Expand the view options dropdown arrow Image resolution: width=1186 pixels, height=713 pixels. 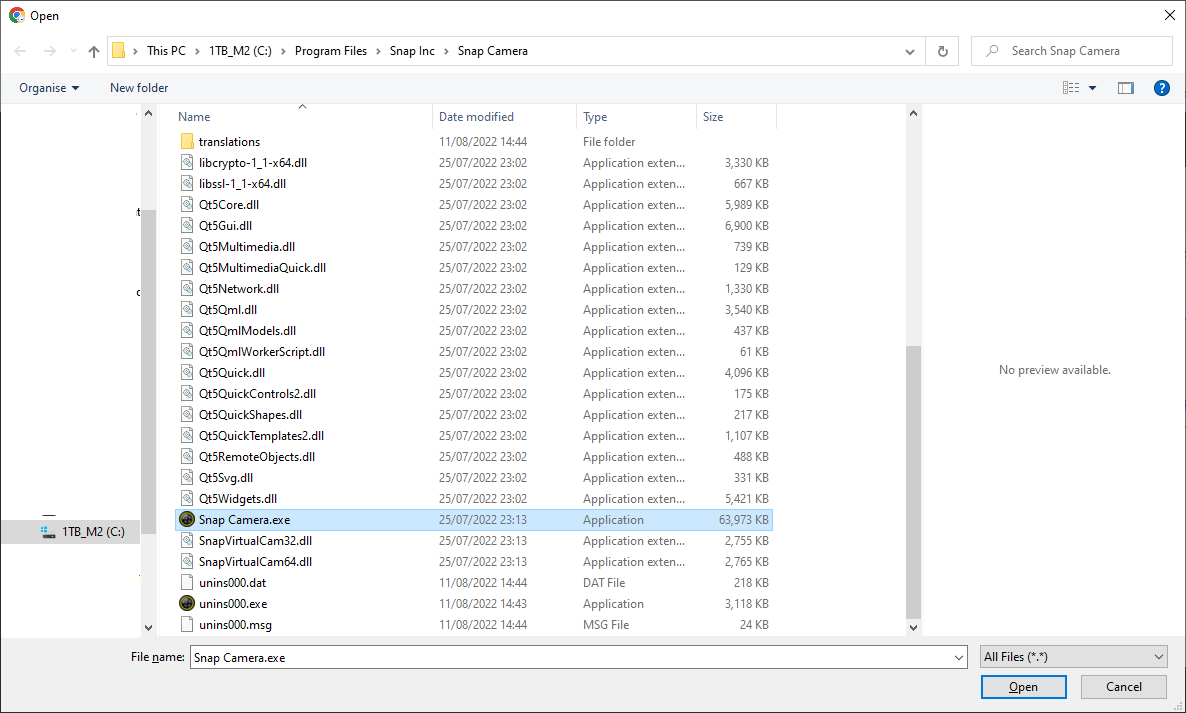(1092, 88)
